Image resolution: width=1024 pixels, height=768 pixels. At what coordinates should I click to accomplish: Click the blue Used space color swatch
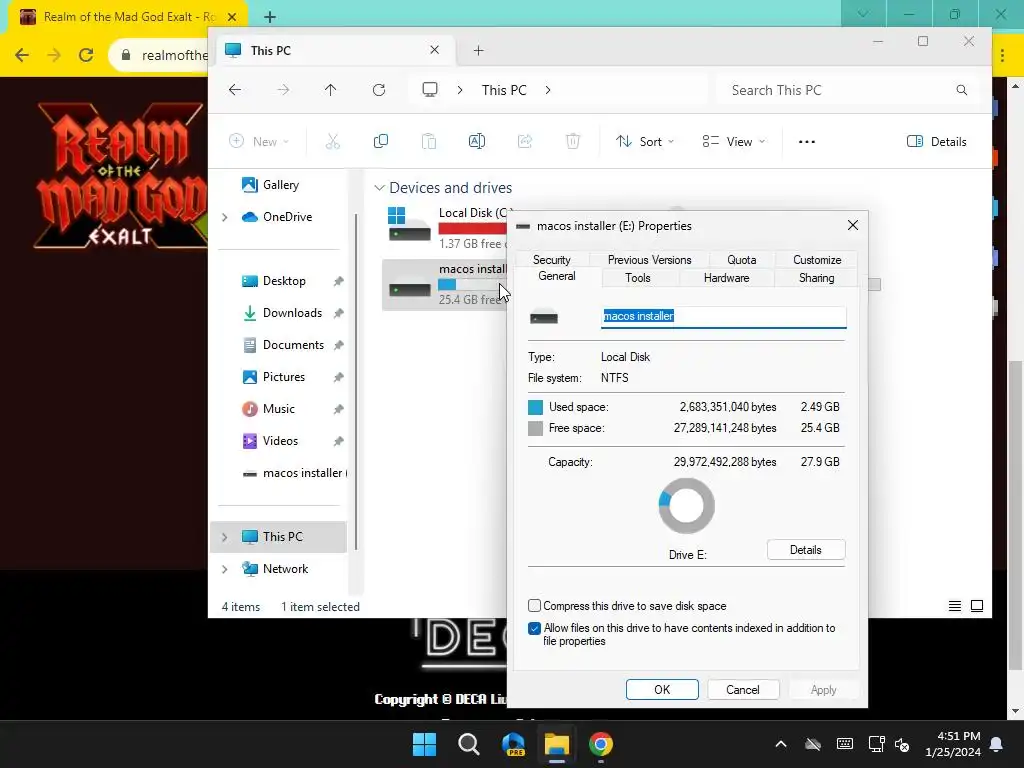click(x=536, y=408)
